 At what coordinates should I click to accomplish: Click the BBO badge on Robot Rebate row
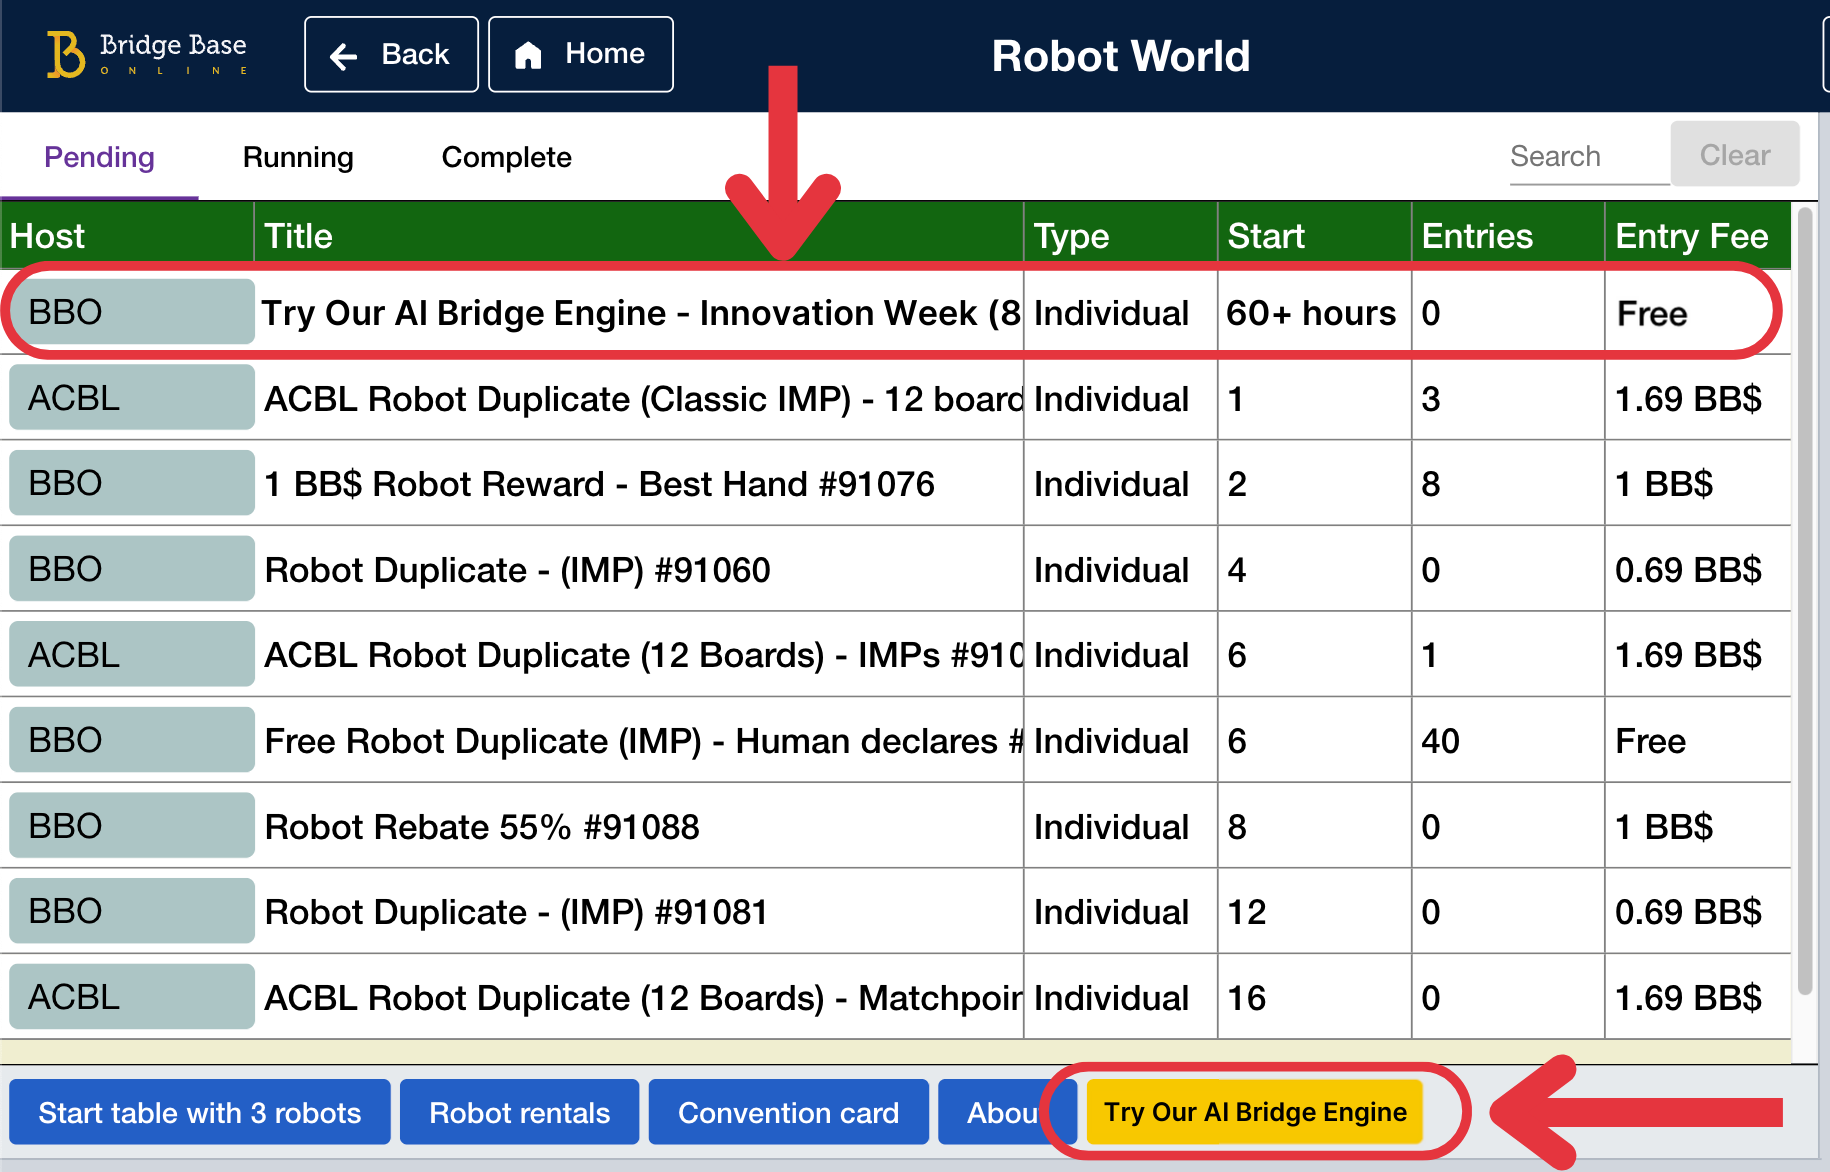click(130, 825)
